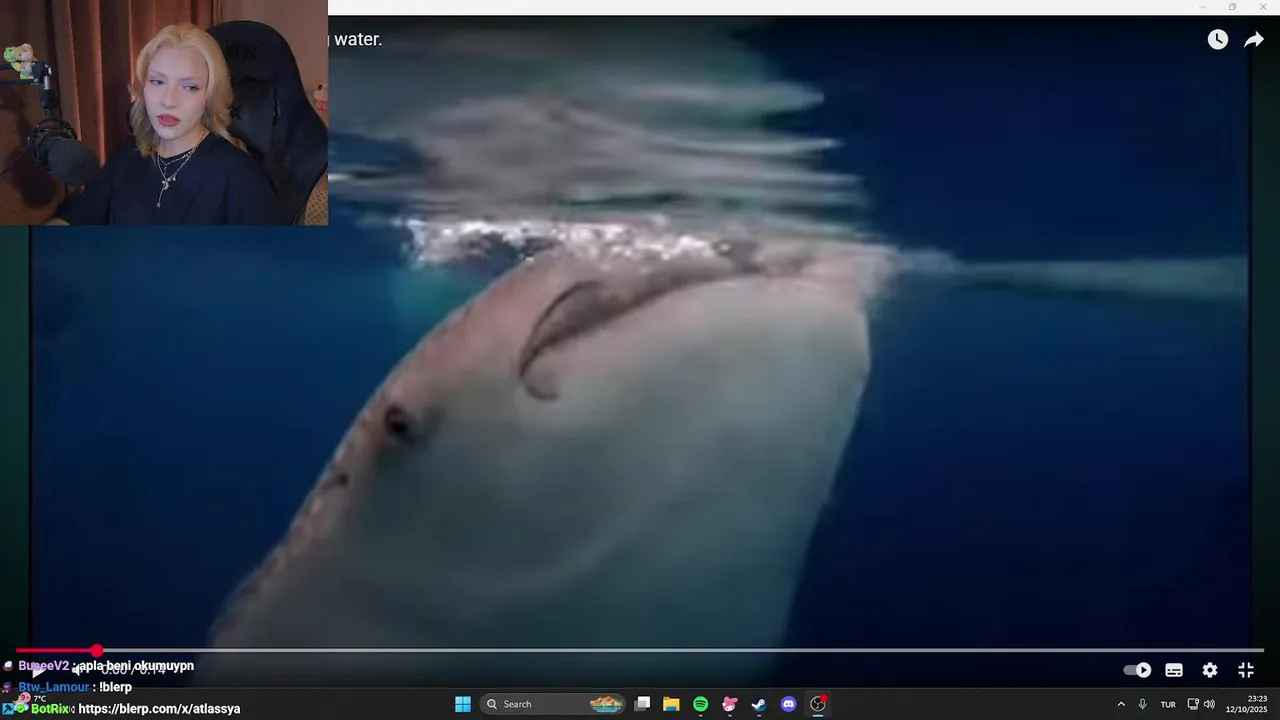This screenshot has width=1280, height=720.
Task: Show hidden system tray icons
Action: coord(1121,704)
